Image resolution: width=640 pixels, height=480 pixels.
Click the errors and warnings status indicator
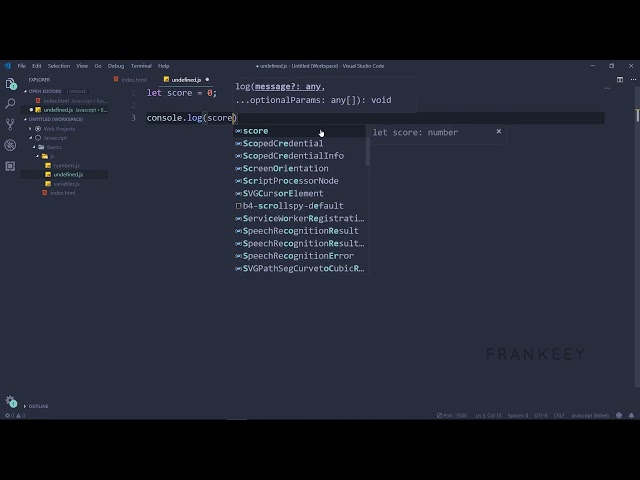coord(15,416)
